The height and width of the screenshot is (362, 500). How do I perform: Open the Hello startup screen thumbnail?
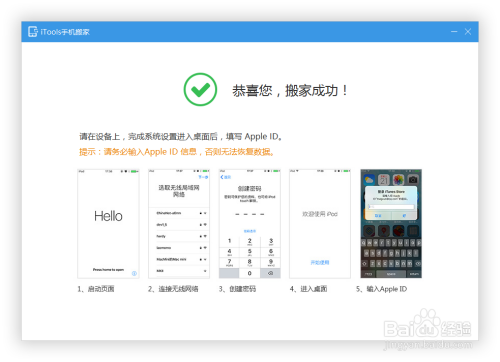108,224
